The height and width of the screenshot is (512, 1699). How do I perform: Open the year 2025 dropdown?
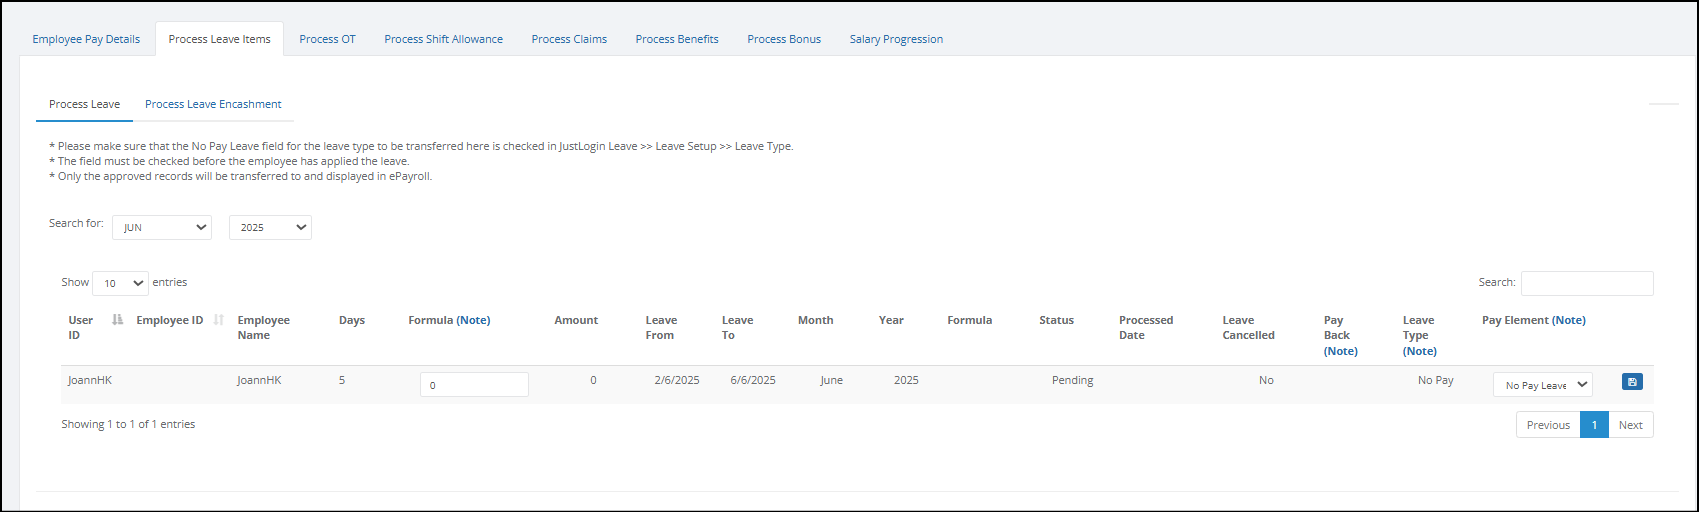tap(270, 228)
